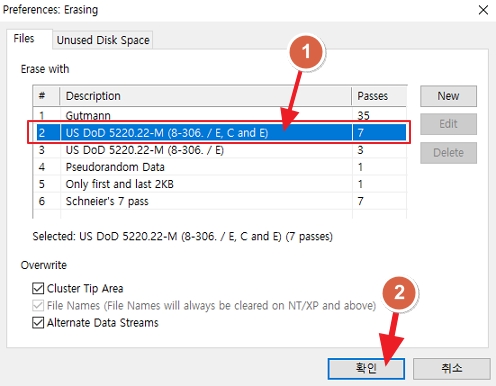This screenshot has width=496, height=386.
Task: Select Schneier's 7 pass method
Action: (x=219, y=201)
